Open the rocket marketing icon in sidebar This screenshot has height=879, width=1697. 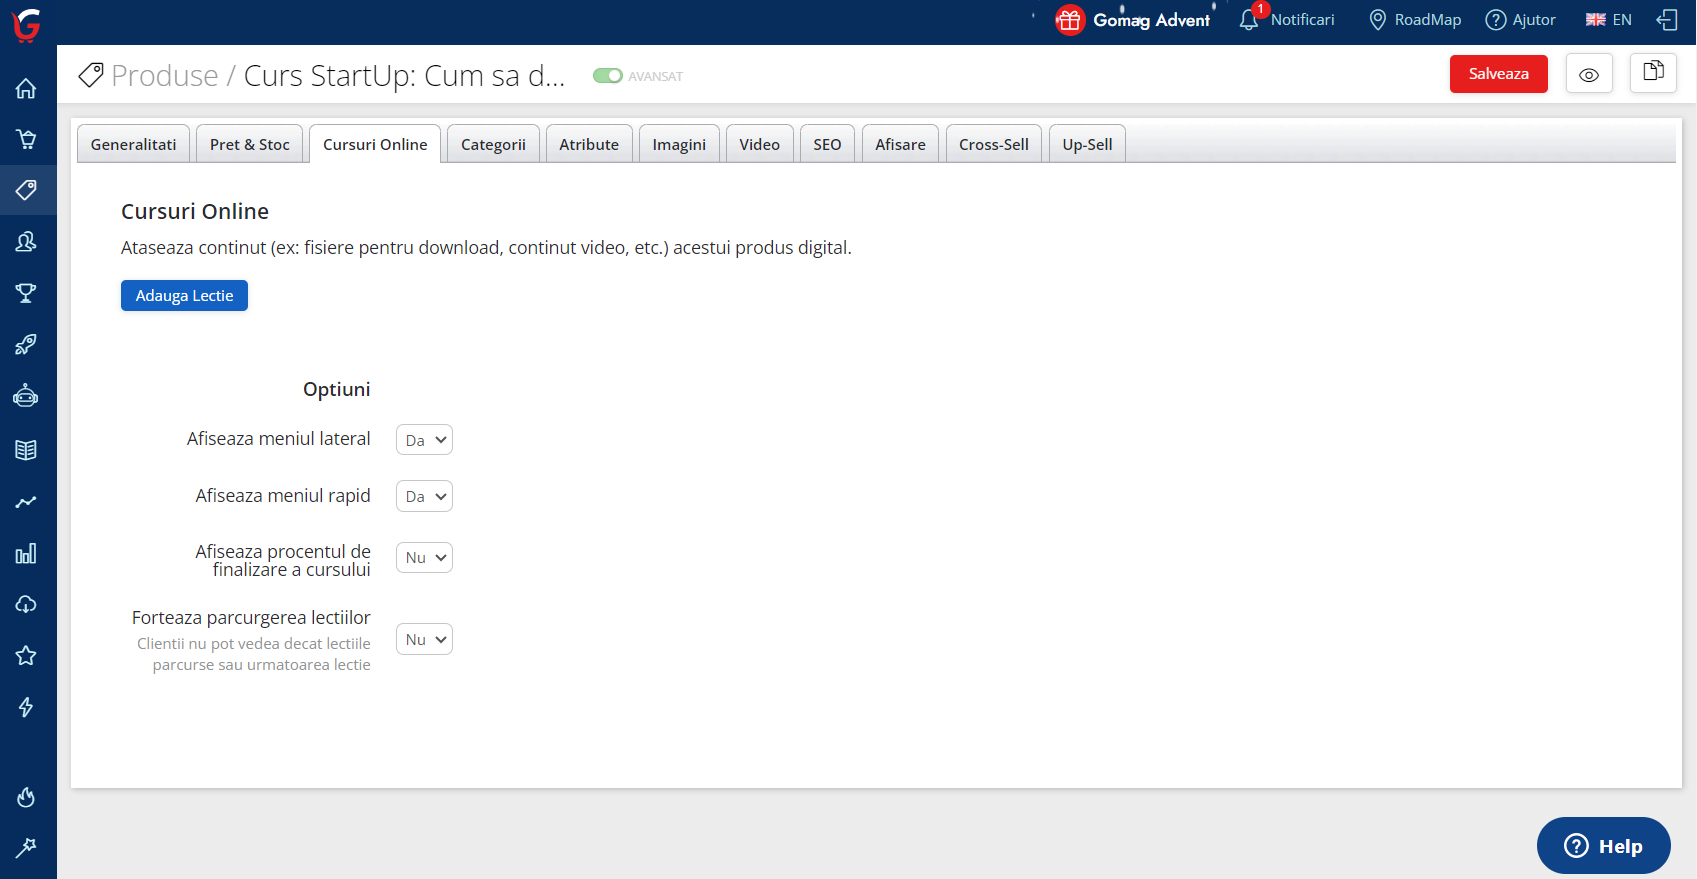point(26,345)
